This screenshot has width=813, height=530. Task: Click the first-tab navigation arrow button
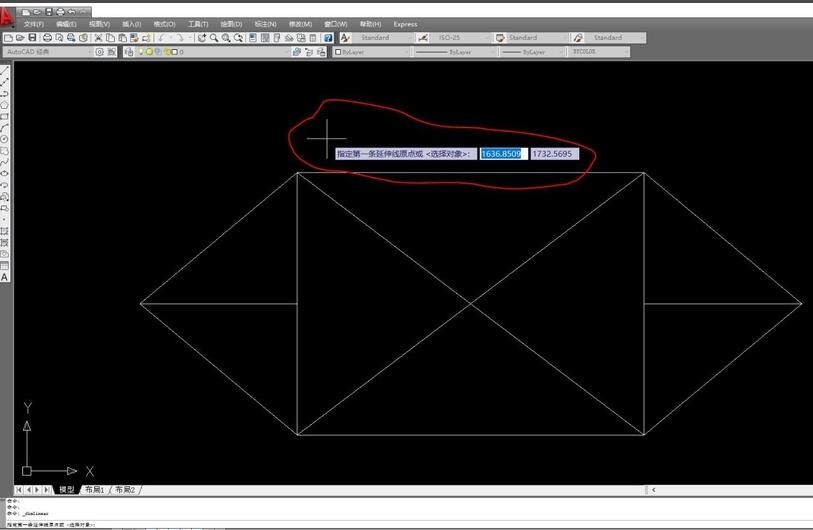19,490
